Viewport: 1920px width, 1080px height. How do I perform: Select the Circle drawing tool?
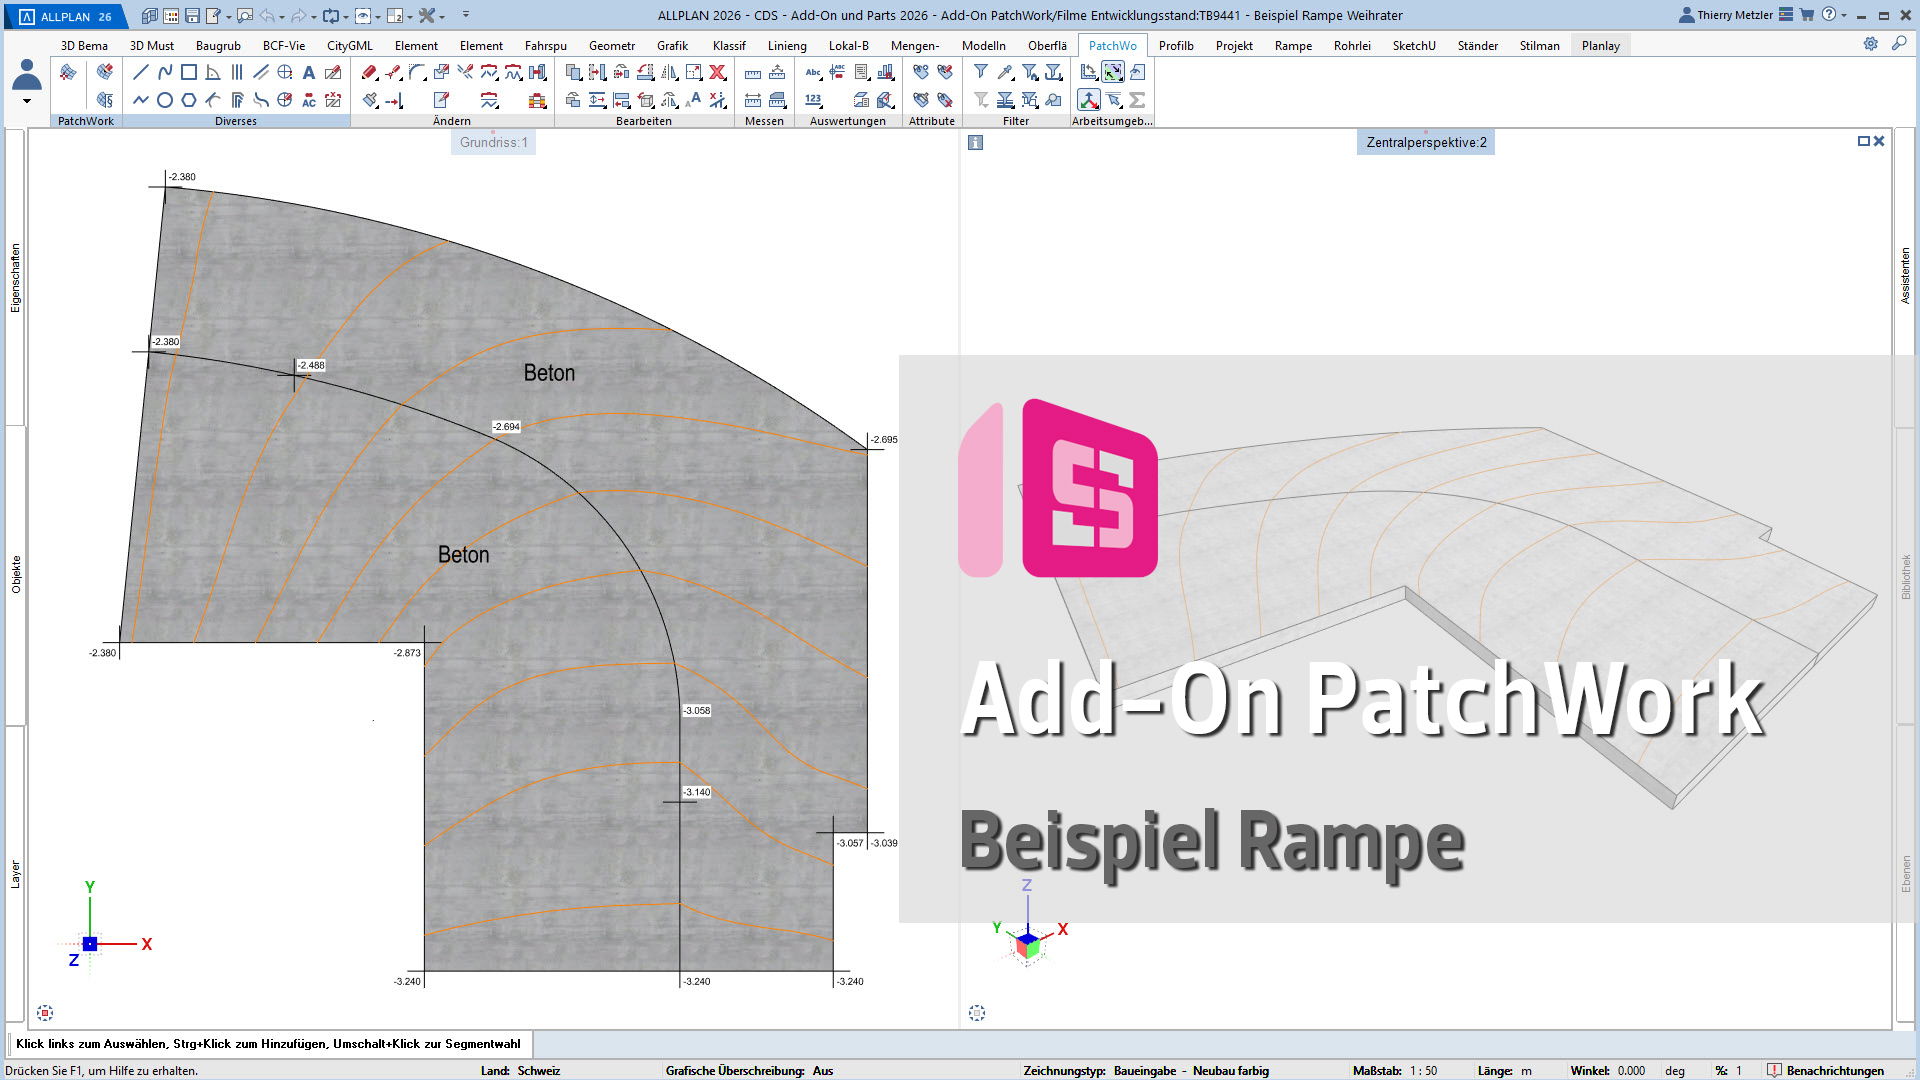click(x=165, y=100)
